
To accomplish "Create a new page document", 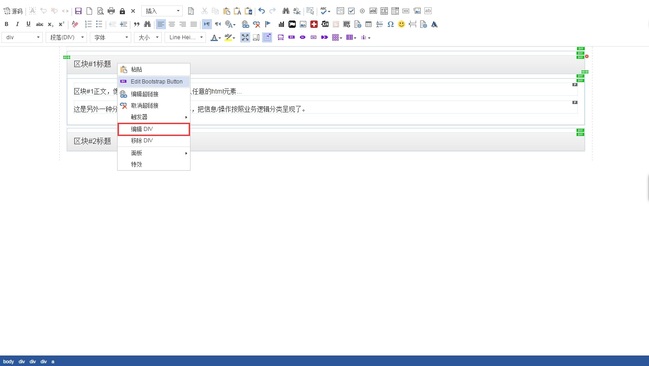I will 89,11.
